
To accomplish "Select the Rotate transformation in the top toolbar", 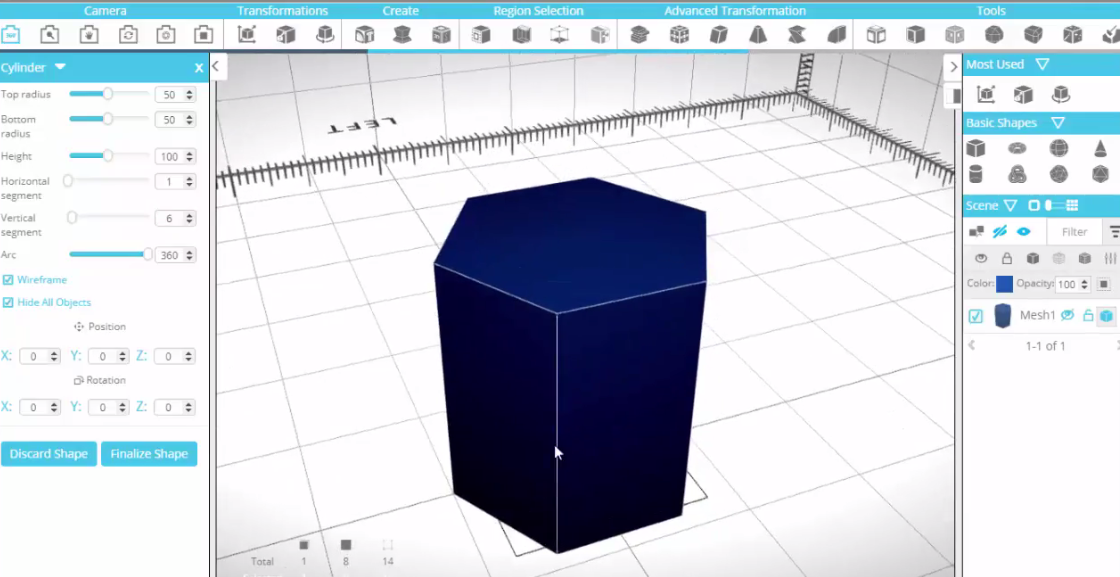I will pos(325,34).
